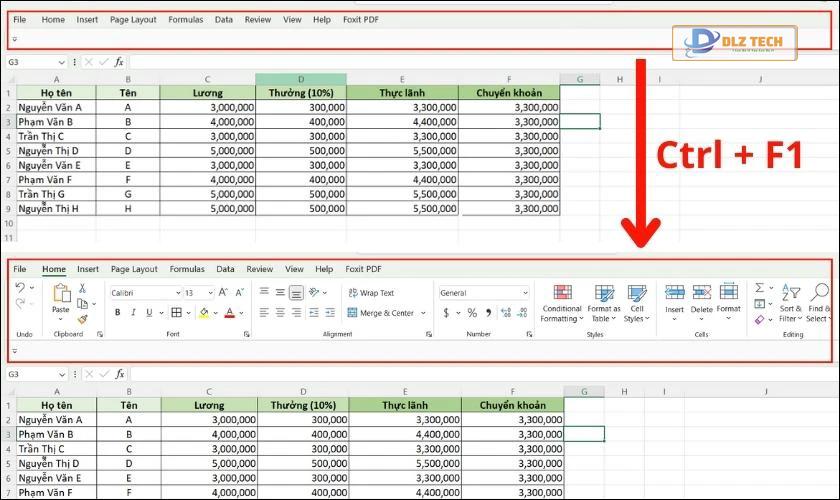Toggle Italic formatting

pos(133,312)
